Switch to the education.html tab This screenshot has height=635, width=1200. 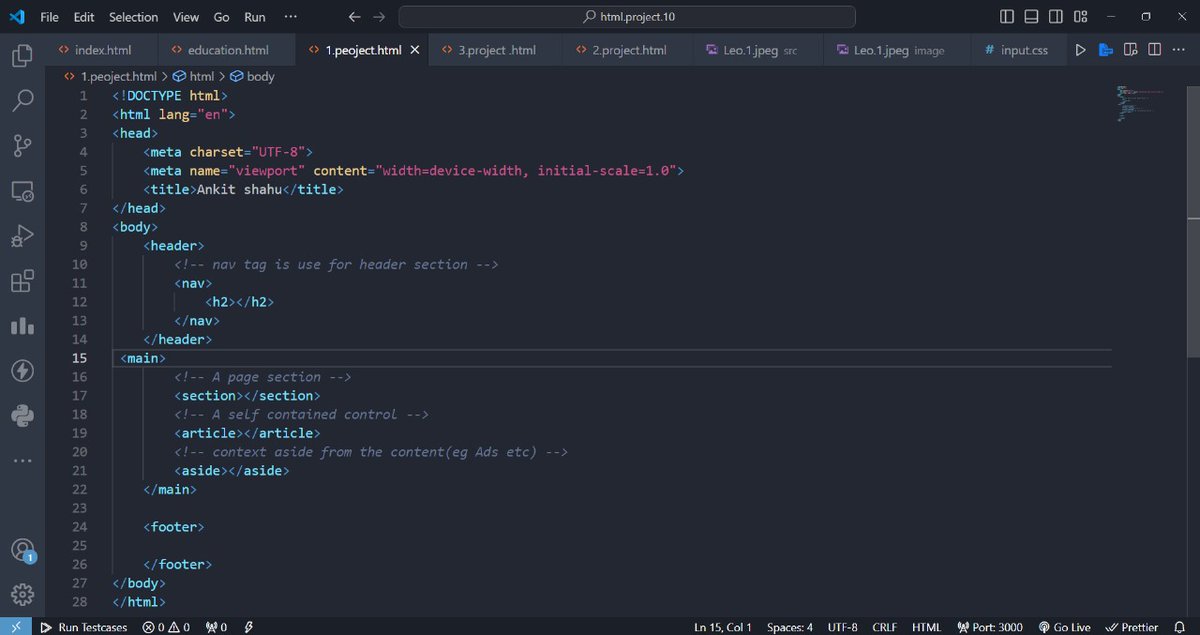coord(228,50)
